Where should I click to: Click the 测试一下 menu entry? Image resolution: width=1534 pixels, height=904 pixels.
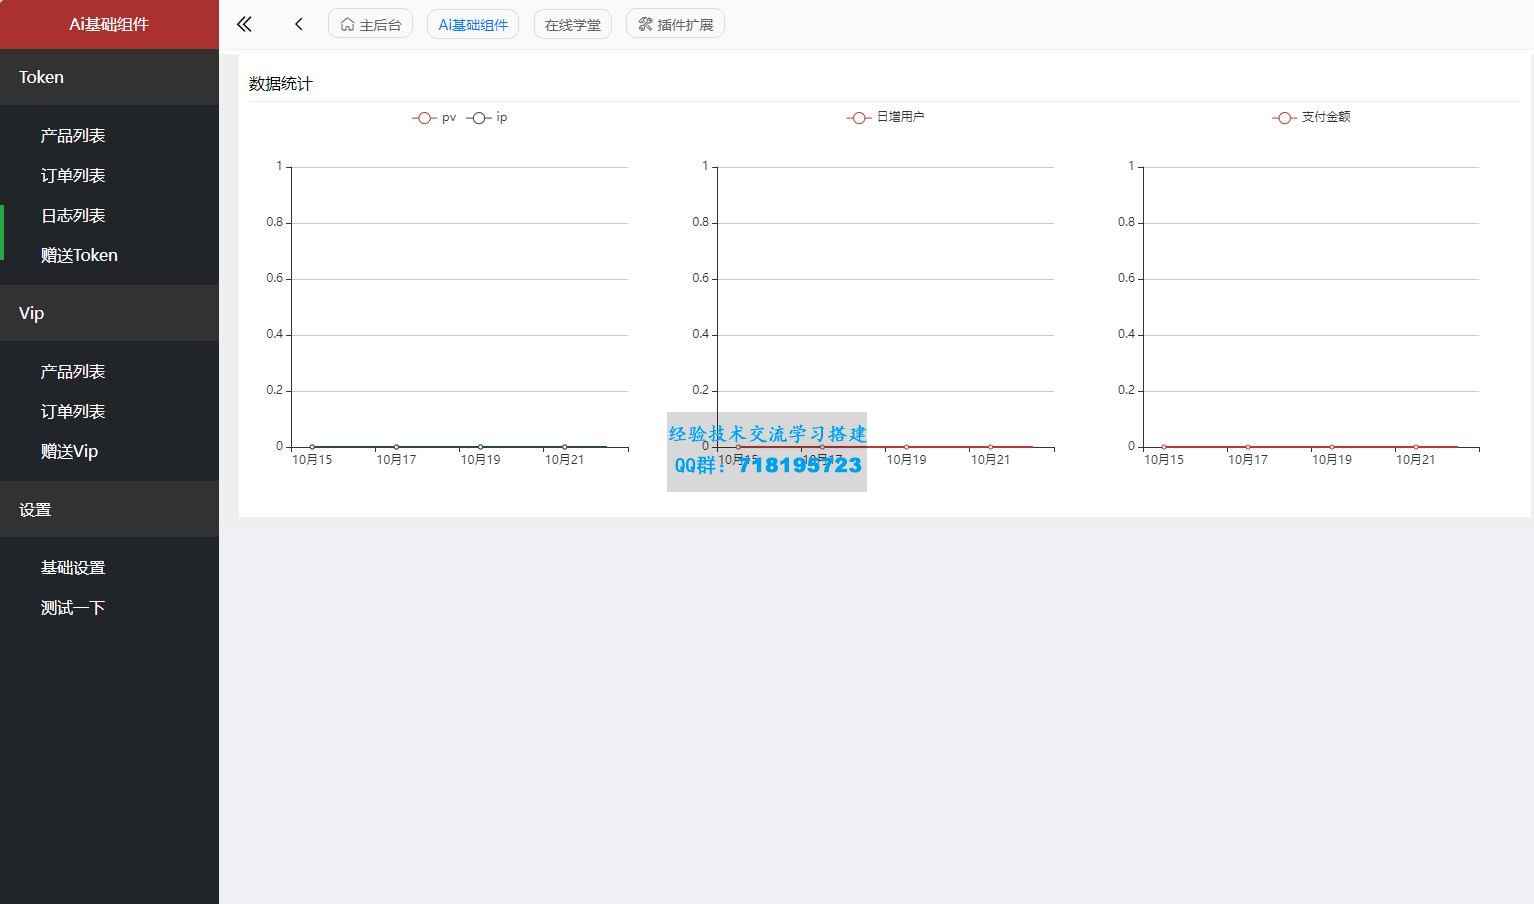tap(73, 607)
